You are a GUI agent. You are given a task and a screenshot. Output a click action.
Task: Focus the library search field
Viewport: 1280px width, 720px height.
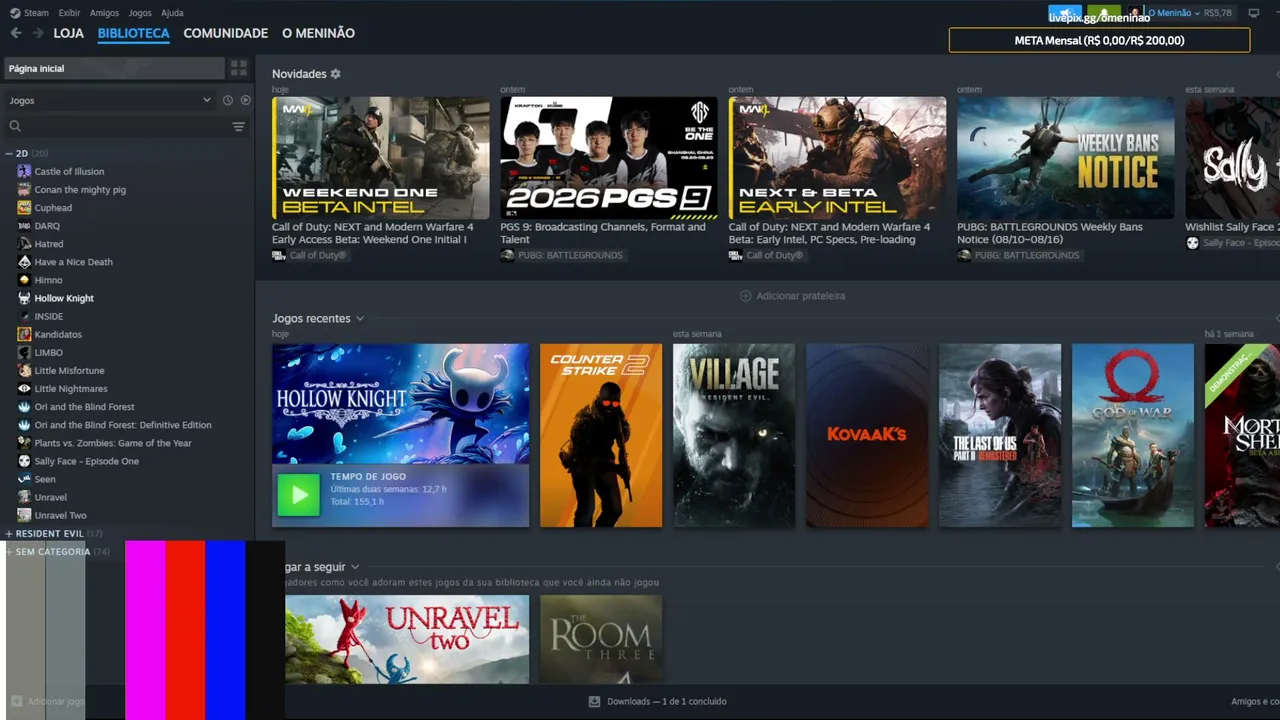coord(126,126)
